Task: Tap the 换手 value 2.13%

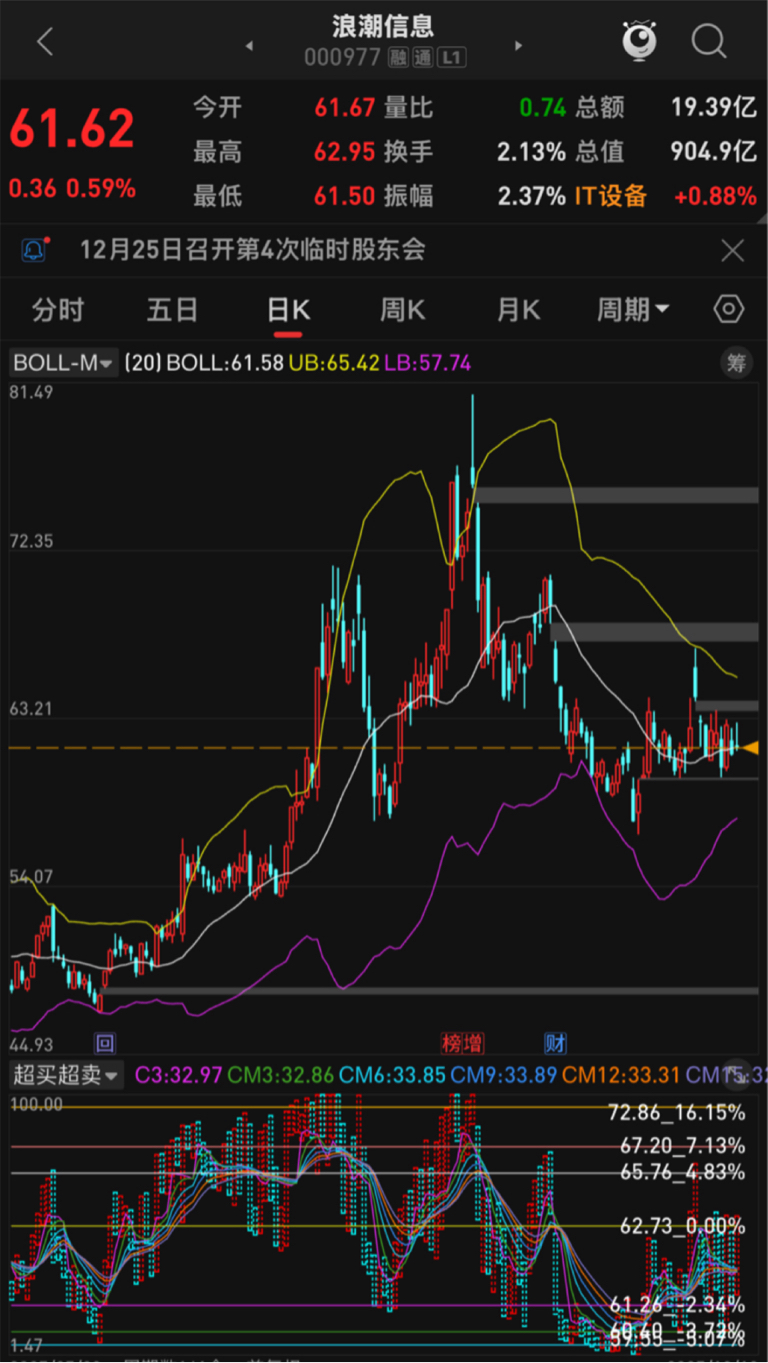Action: pos(532,152)
